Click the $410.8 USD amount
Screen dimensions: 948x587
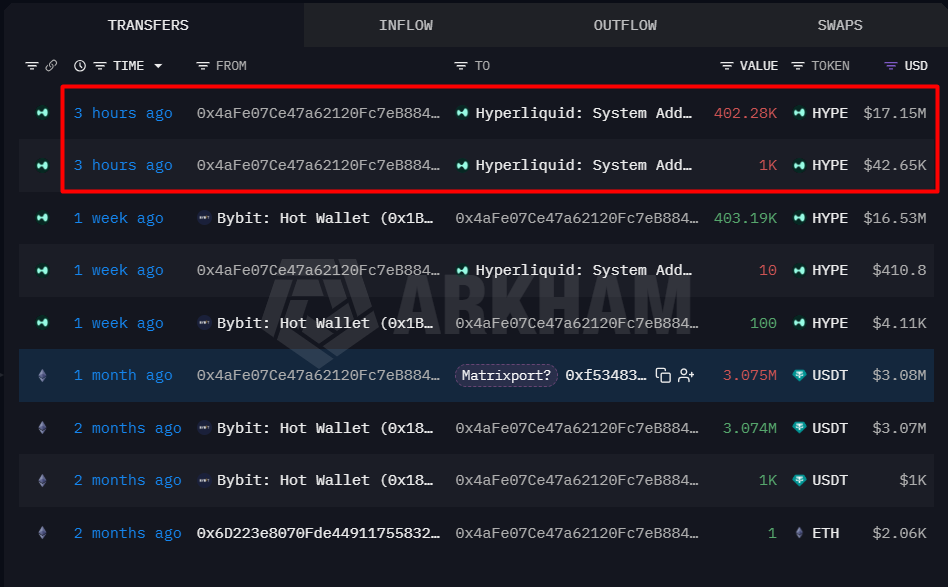[x=899, y=270]
